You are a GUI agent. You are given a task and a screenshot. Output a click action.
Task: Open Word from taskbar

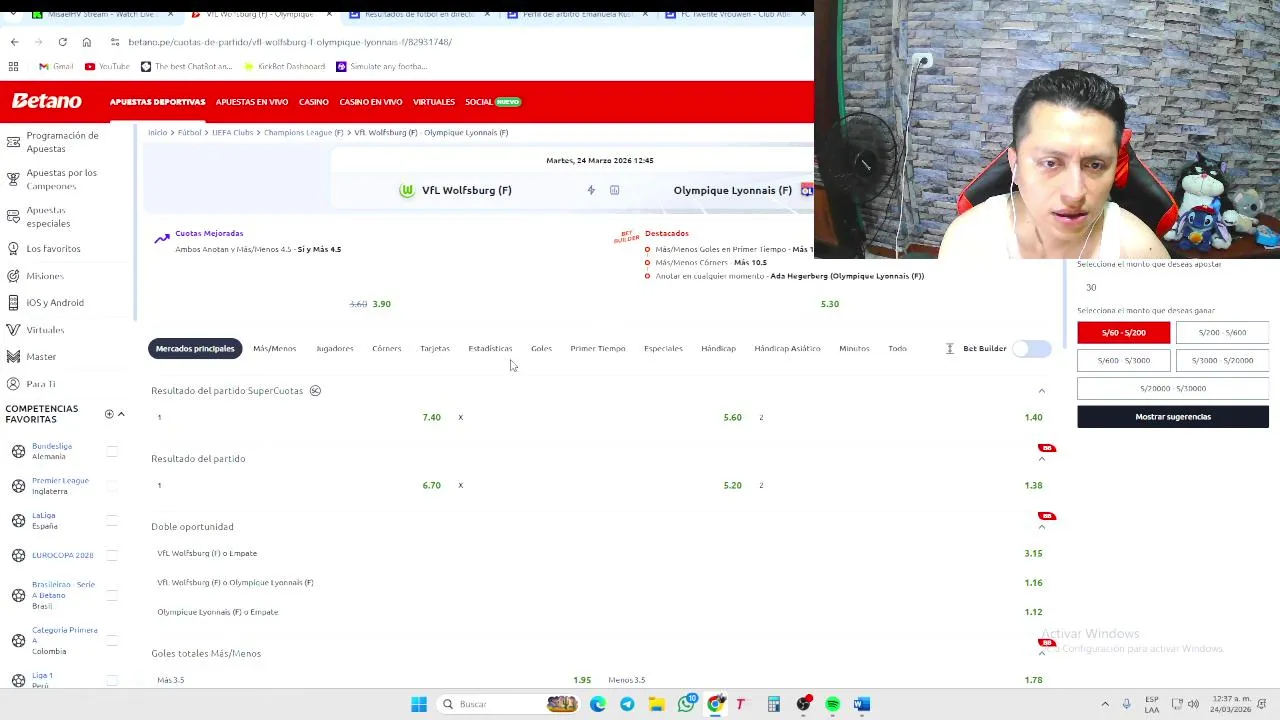pyautogui.click(x=861, y=704)
